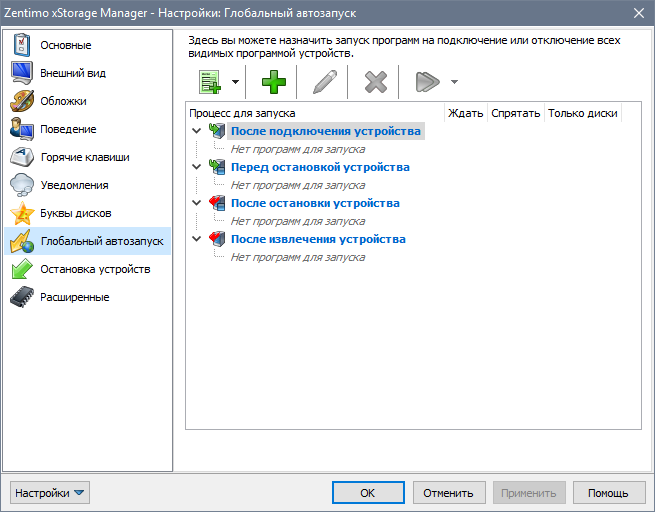This screenshot has height=512, width=655.
Task: Click Нет программ для запуска under После извлечения
Action: 298,257
